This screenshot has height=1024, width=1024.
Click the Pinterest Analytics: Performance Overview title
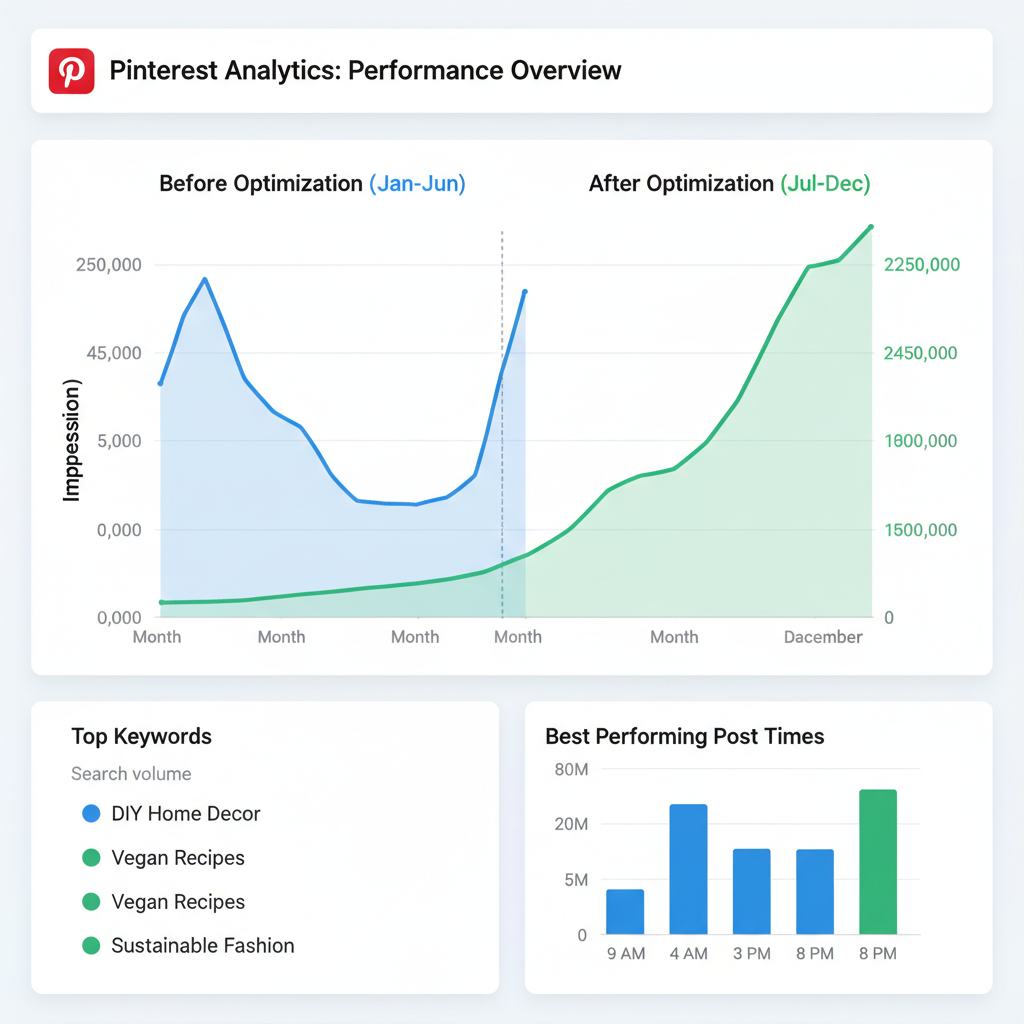365,71
